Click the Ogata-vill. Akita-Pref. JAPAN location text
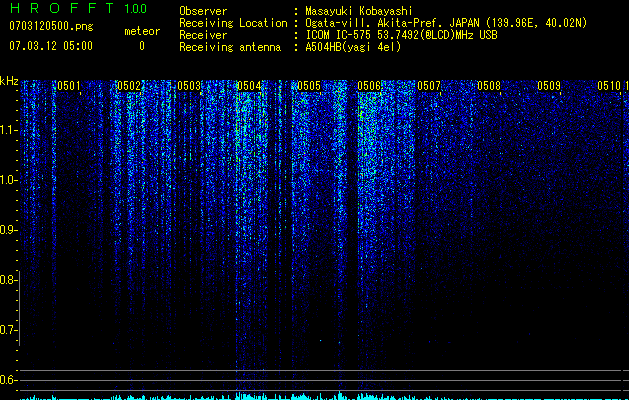629x400 pixels. (x=446, y=23)
